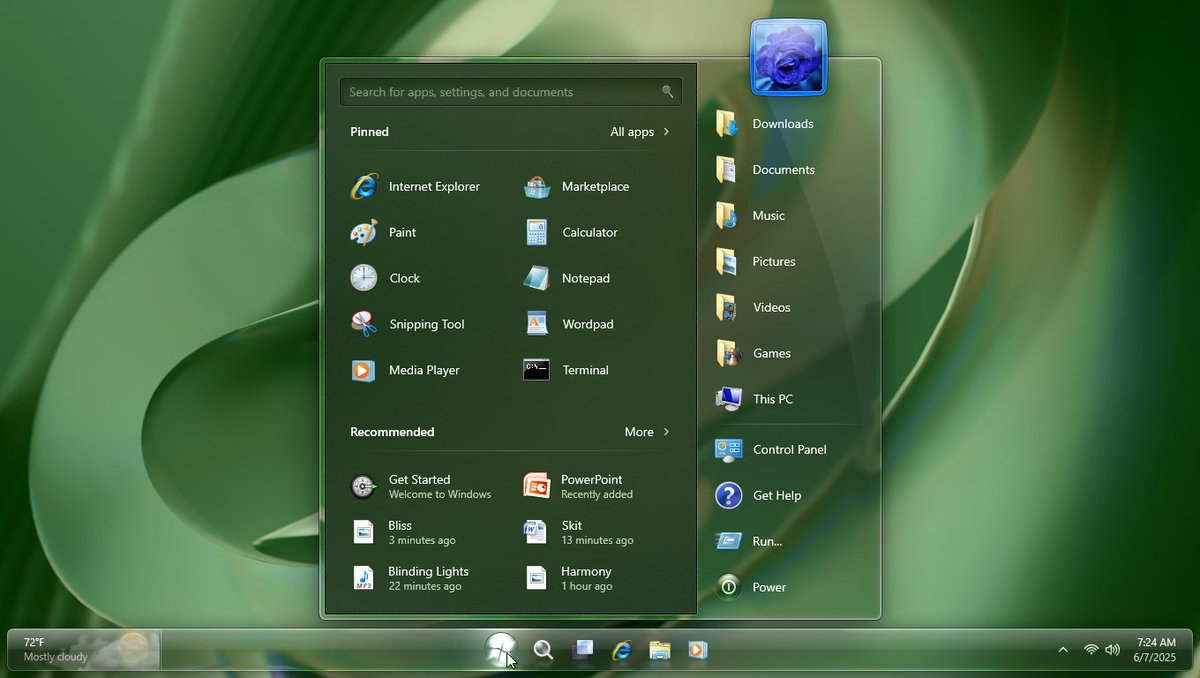The image size is (1200, 678).
Task: Open the Run dialog
Action: [x=749, y=541]
